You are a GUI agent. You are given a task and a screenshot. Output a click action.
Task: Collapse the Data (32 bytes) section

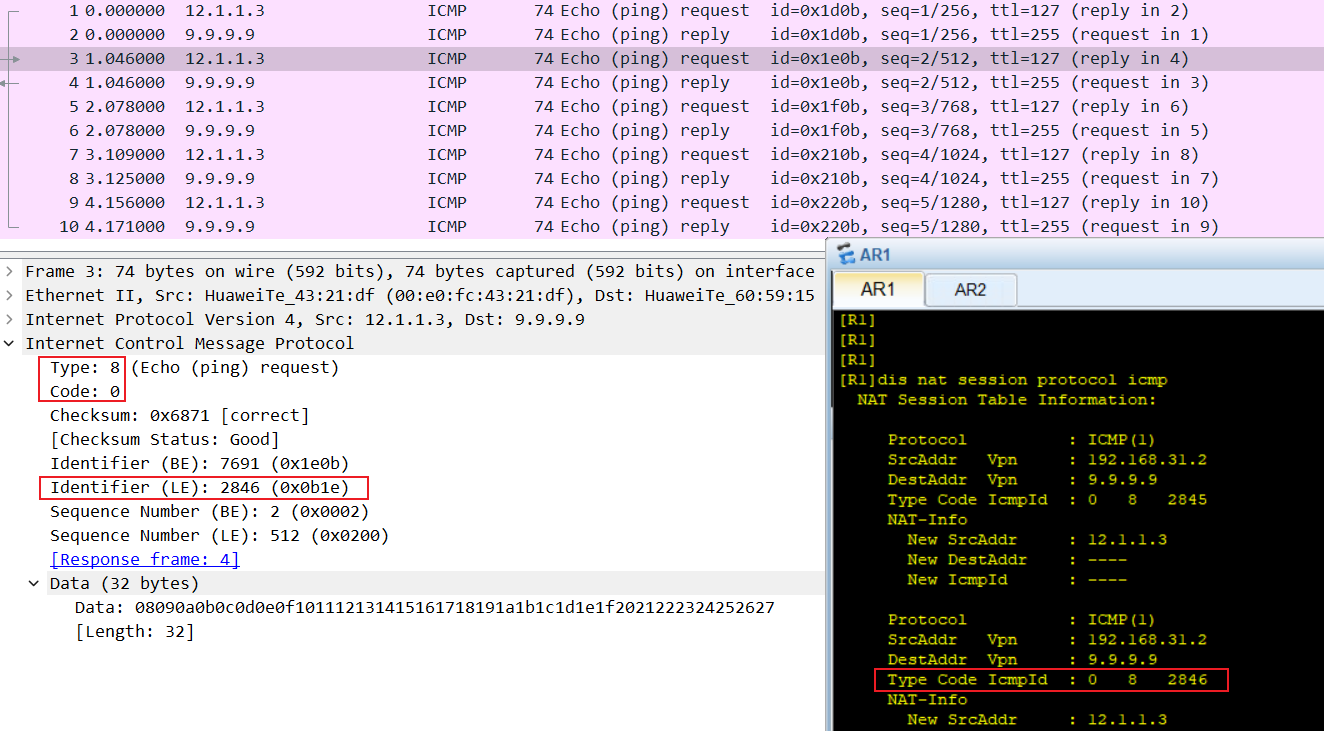pos(35,583)
